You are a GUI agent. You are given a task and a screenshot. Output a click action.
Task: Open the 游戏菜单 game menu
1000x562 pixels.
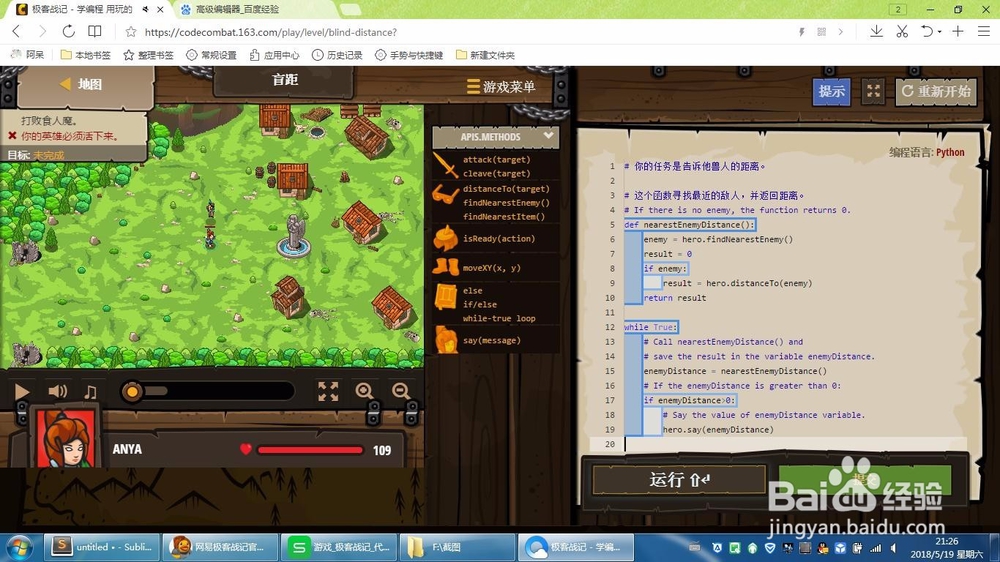click(501, 86)
